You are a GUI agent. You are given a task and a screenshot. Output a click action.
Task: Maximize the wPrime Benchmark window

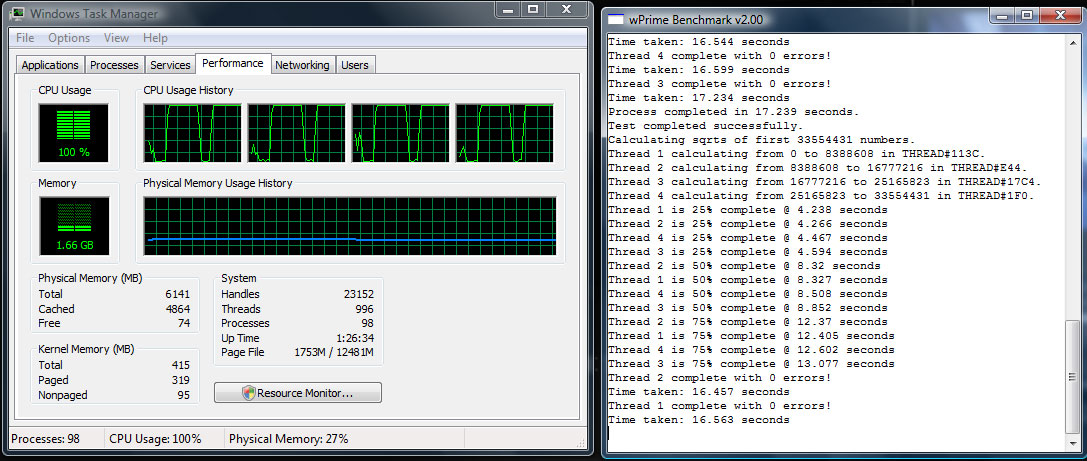pos(1027,15)
